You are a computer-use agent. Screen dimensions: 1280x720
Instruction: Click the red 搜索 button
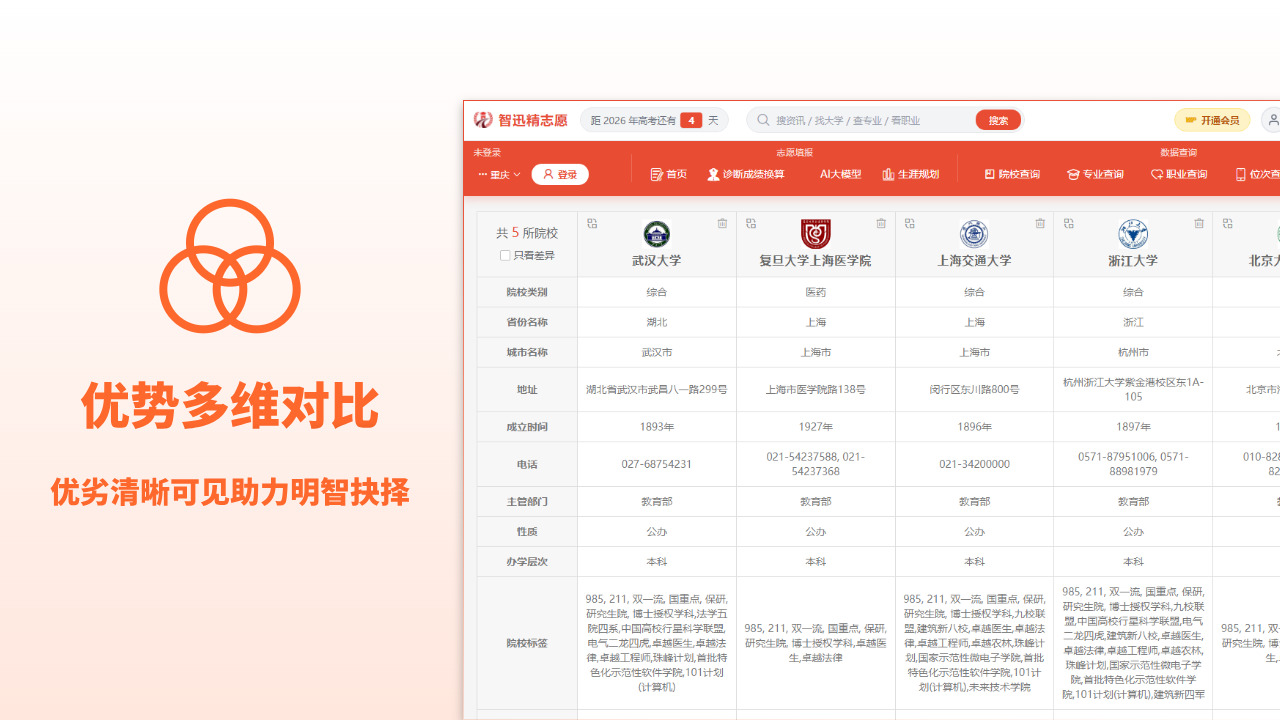[x=998, y=120]
